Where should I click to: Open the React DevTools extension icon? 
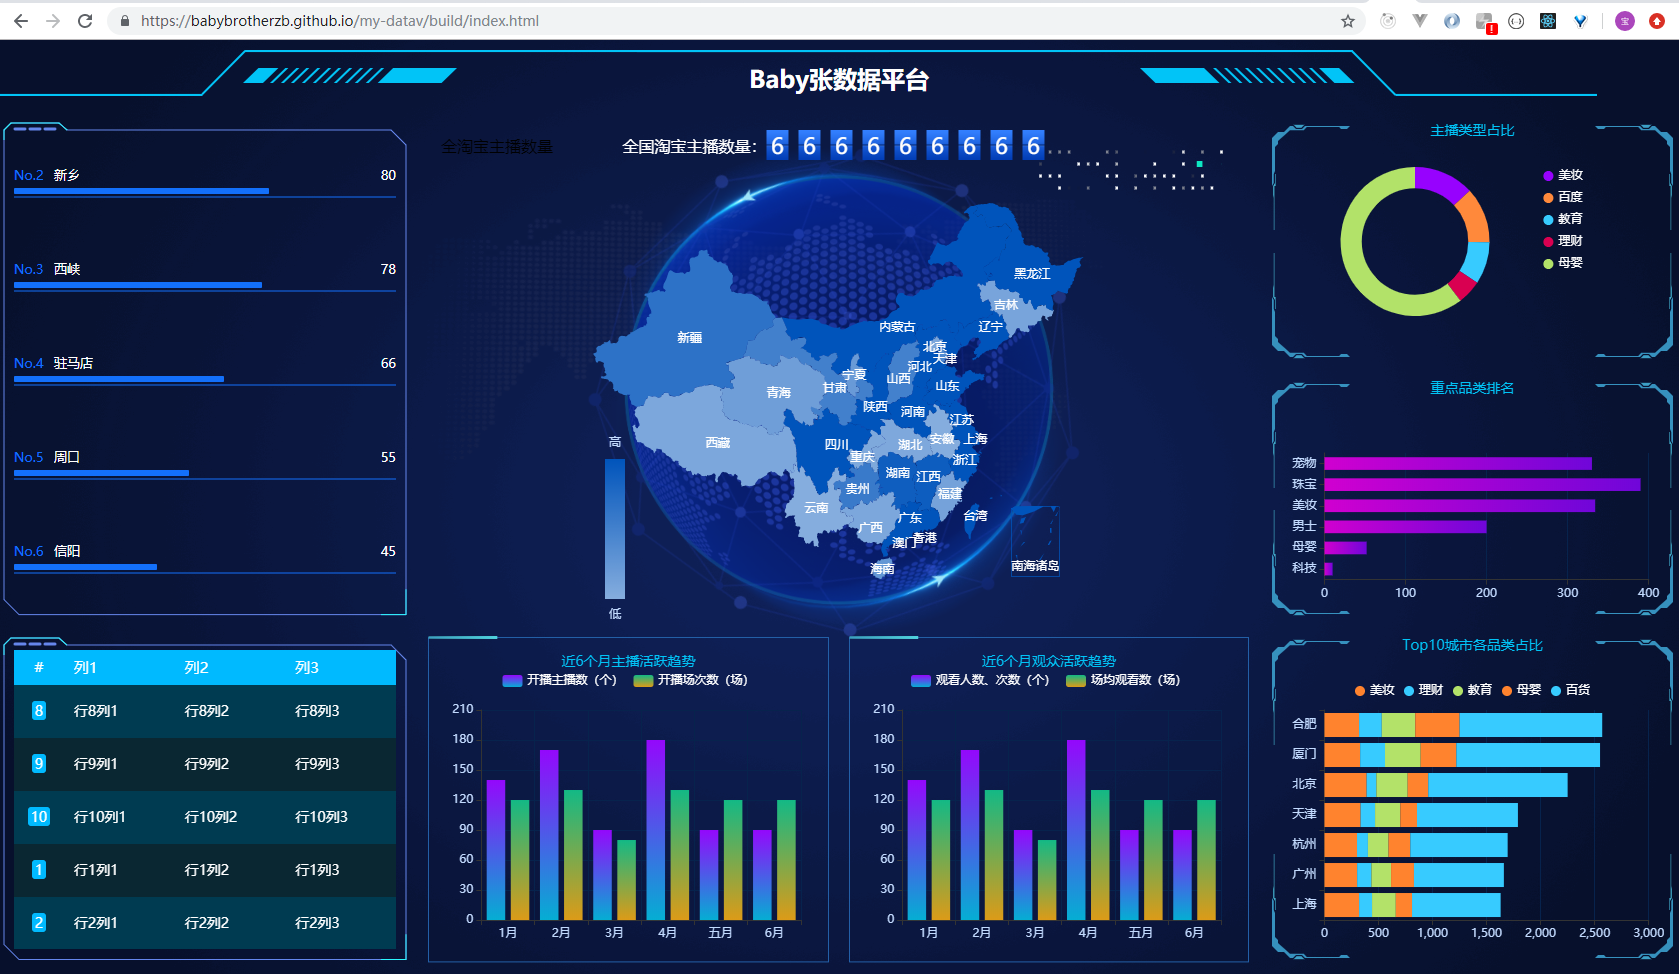click(x=1548, y=21)
